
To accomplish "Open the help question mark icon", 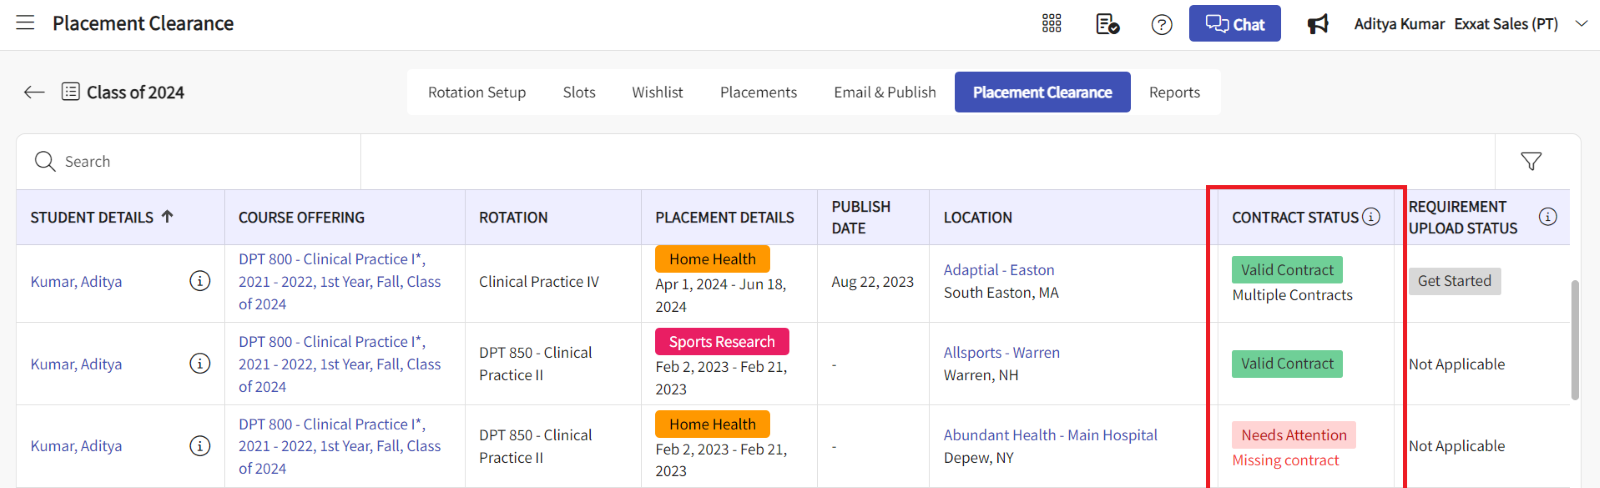I will coord(1161,24).
